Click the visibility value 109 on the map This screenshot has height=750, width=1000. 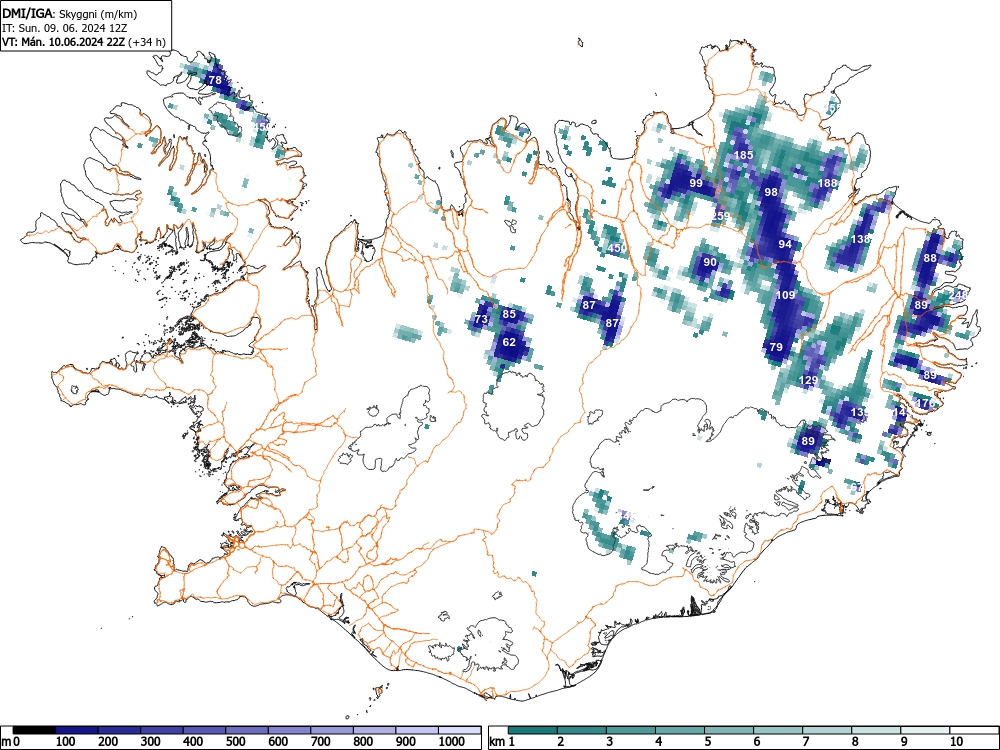pos(786,295)
